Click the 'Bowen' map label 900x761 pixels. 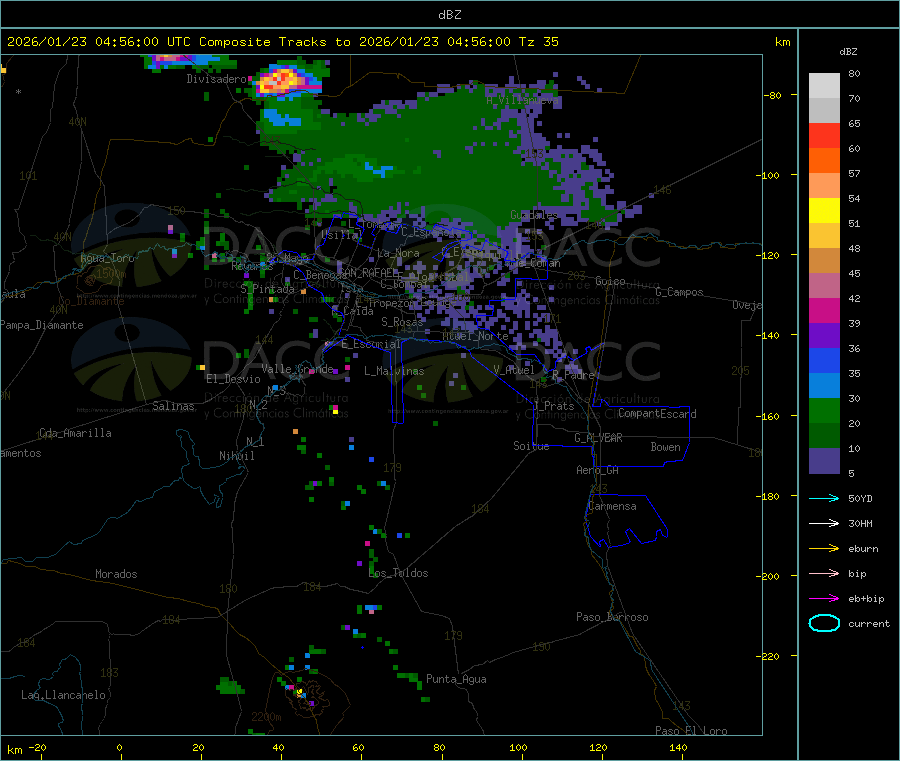665,447
